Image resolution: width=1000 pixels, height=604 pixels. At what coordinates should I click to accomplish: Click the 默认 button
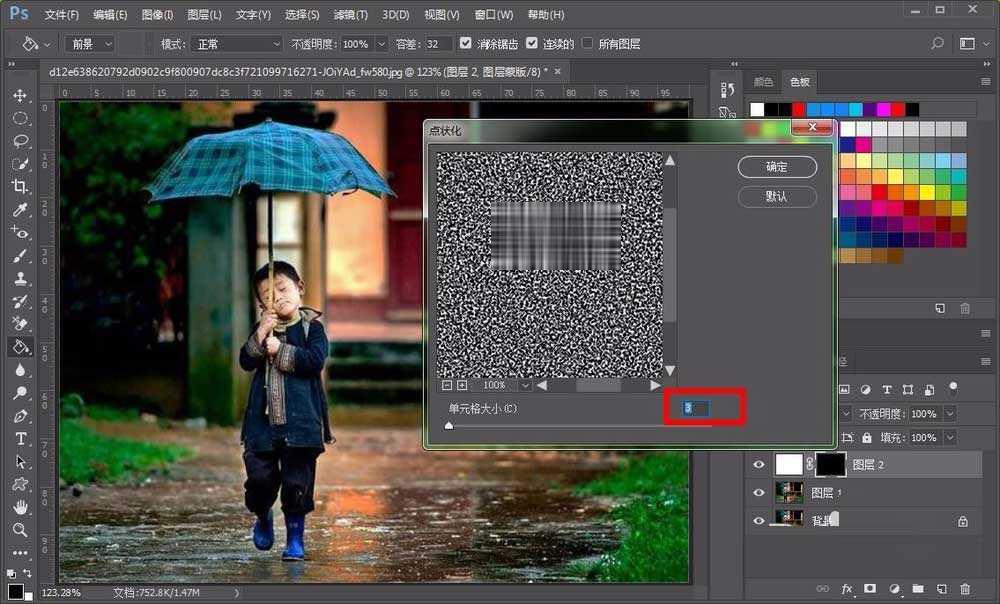(x=777, y=197)
